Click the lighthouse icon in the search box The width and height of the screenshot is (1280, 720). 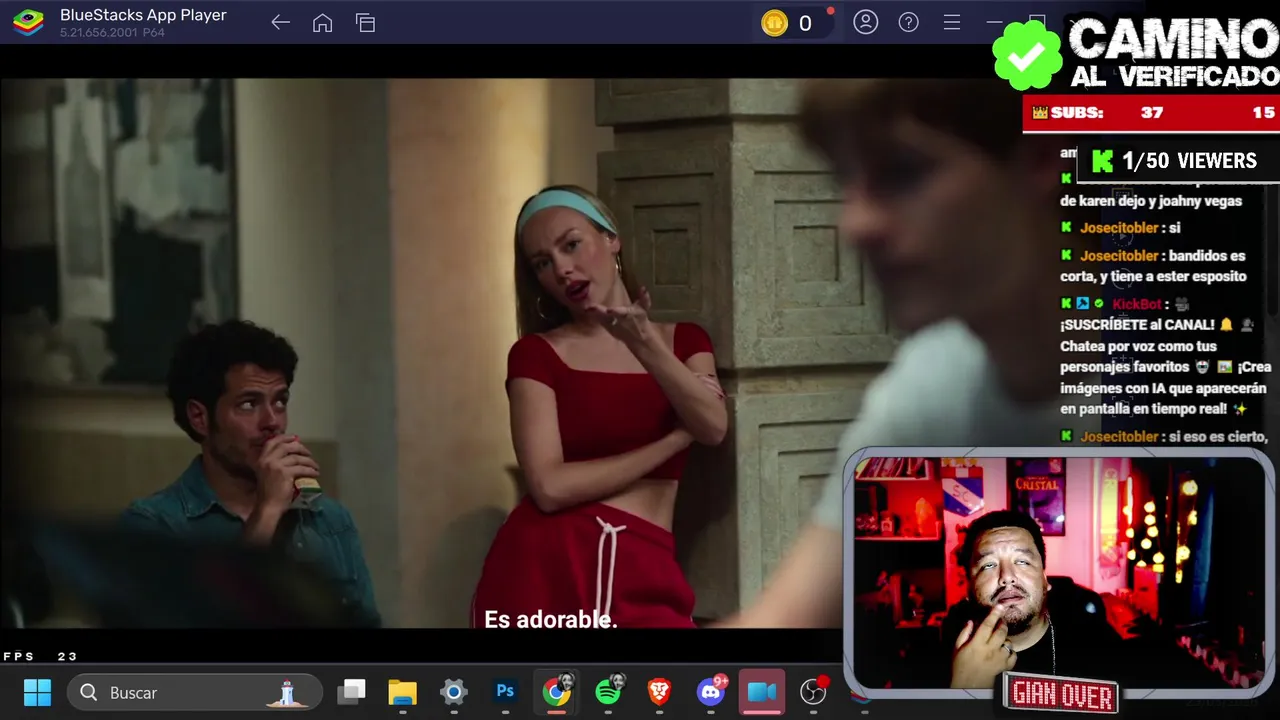(287, 692)
